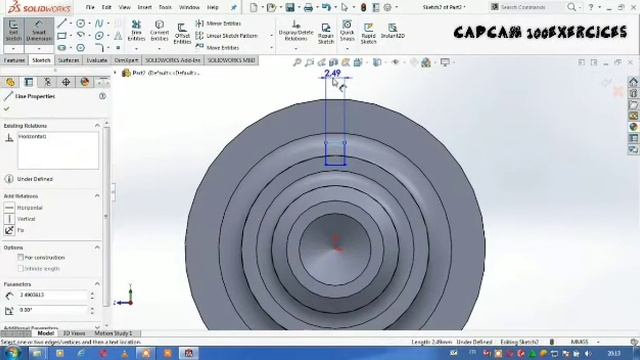Open Display/Delete Relations
This screenshot has height=360, width=640.
(x=296, y=31)
